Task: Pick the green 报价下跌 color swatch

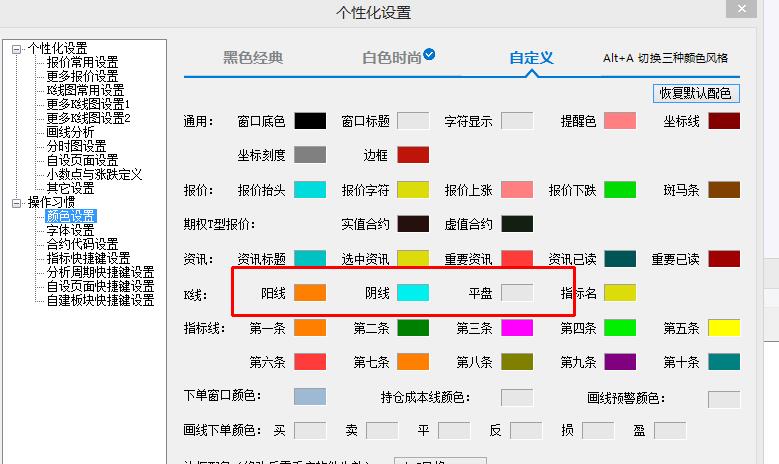Action: pos(620,190)
